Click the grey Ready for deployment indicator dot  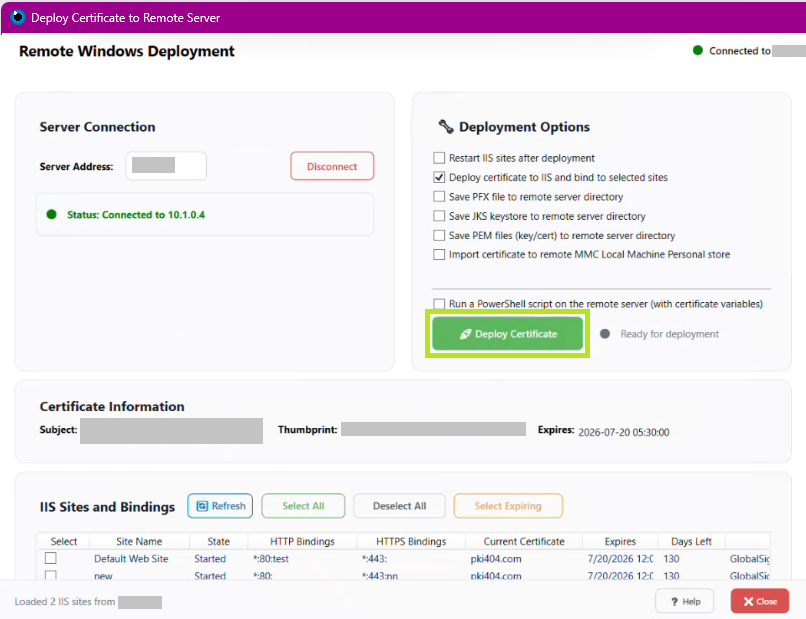point(605,334)
